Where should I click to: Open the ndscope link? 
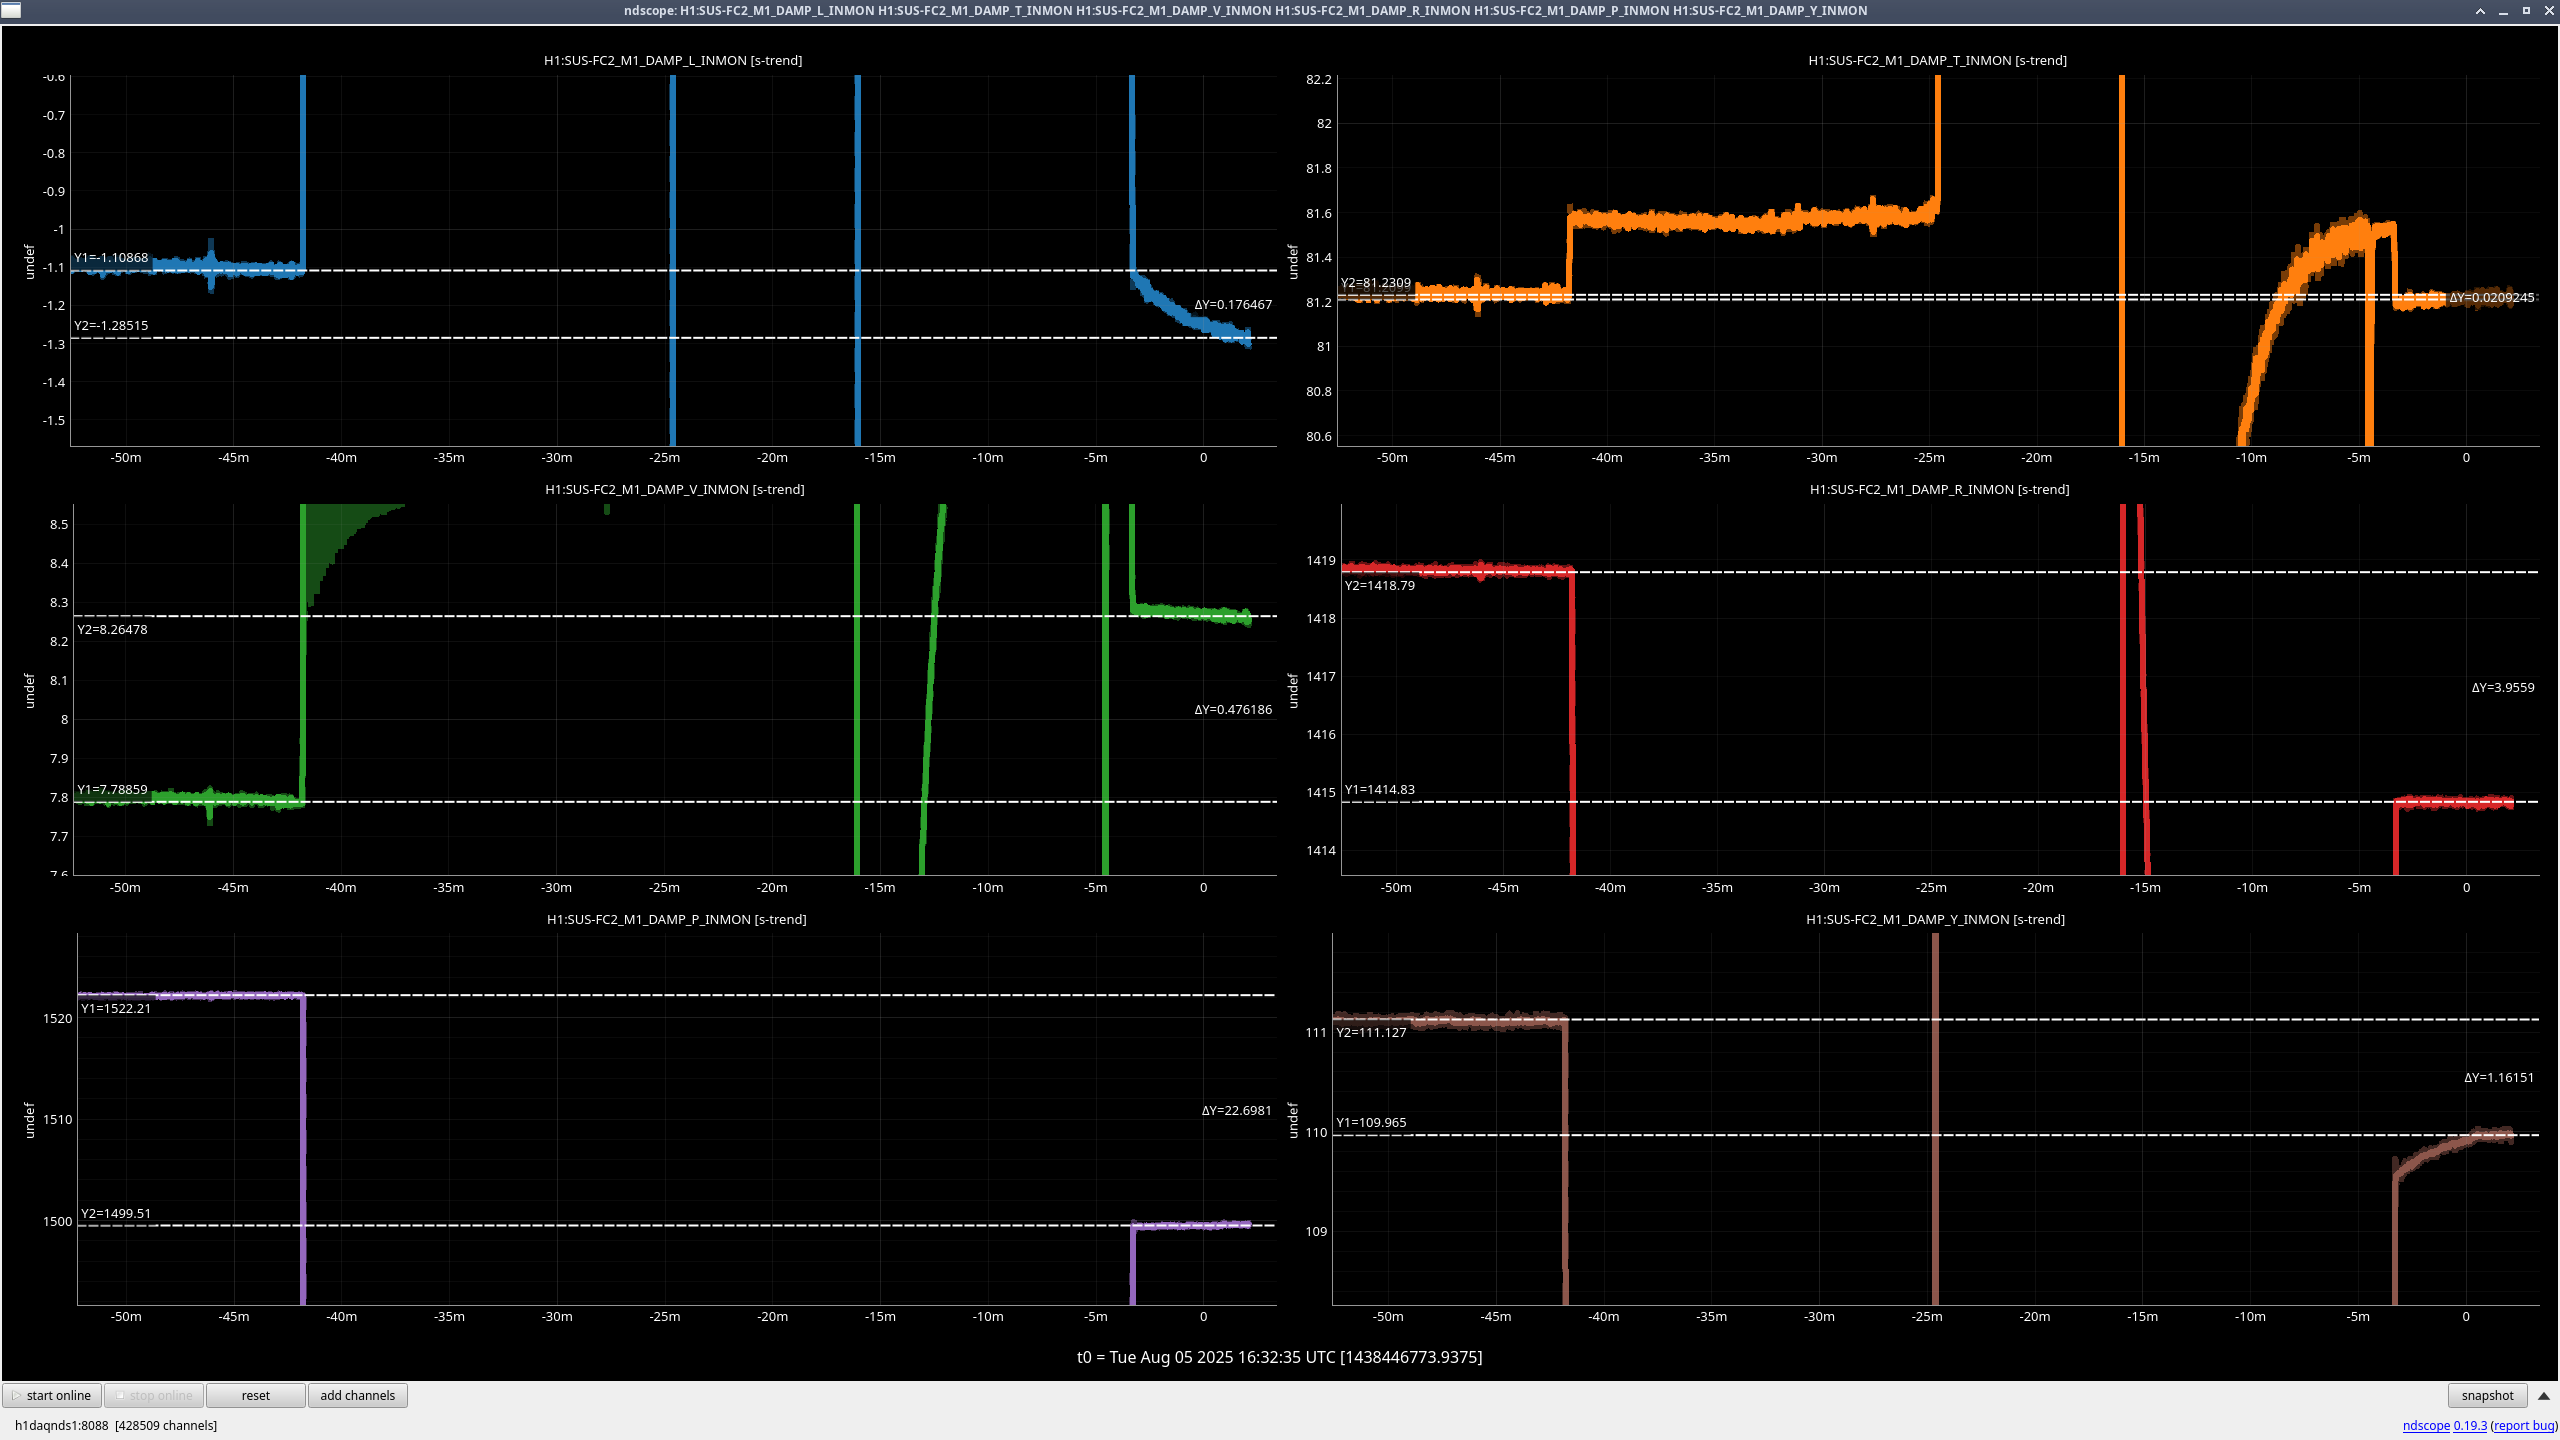click(2426, 1425)
